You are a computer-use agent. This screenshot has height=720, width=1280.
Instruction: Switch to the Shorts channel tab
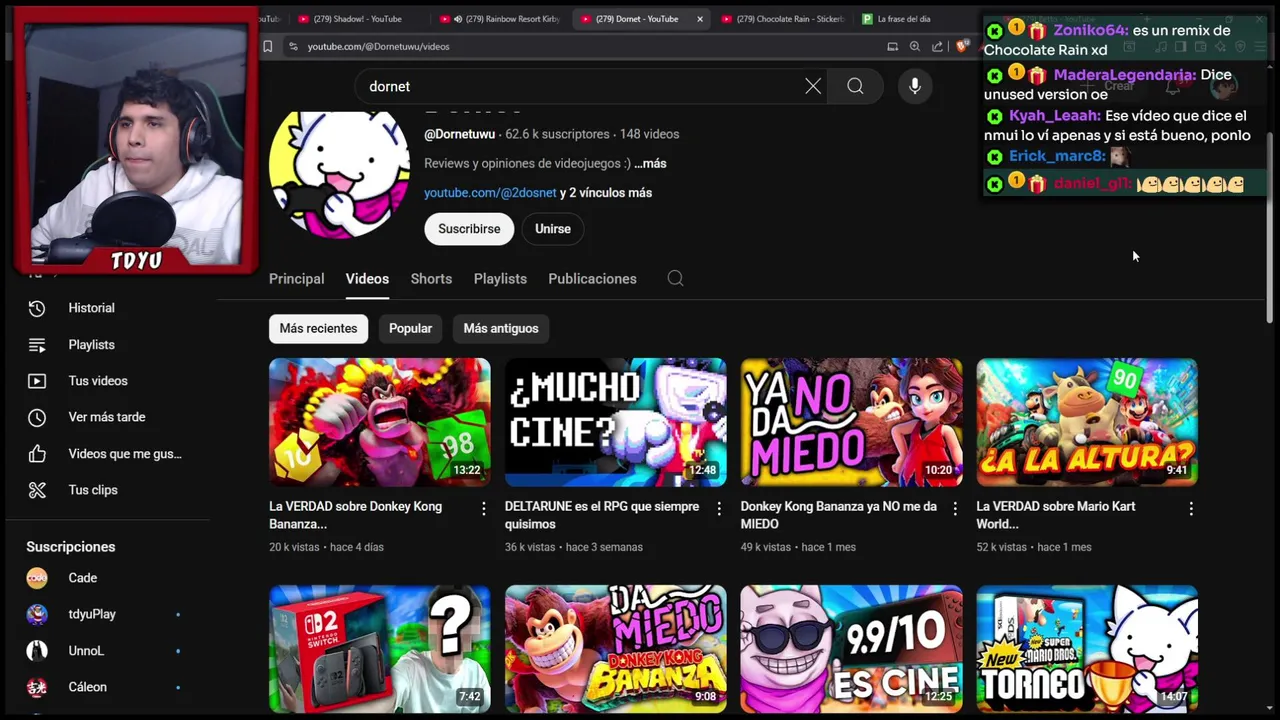point(431,278)
